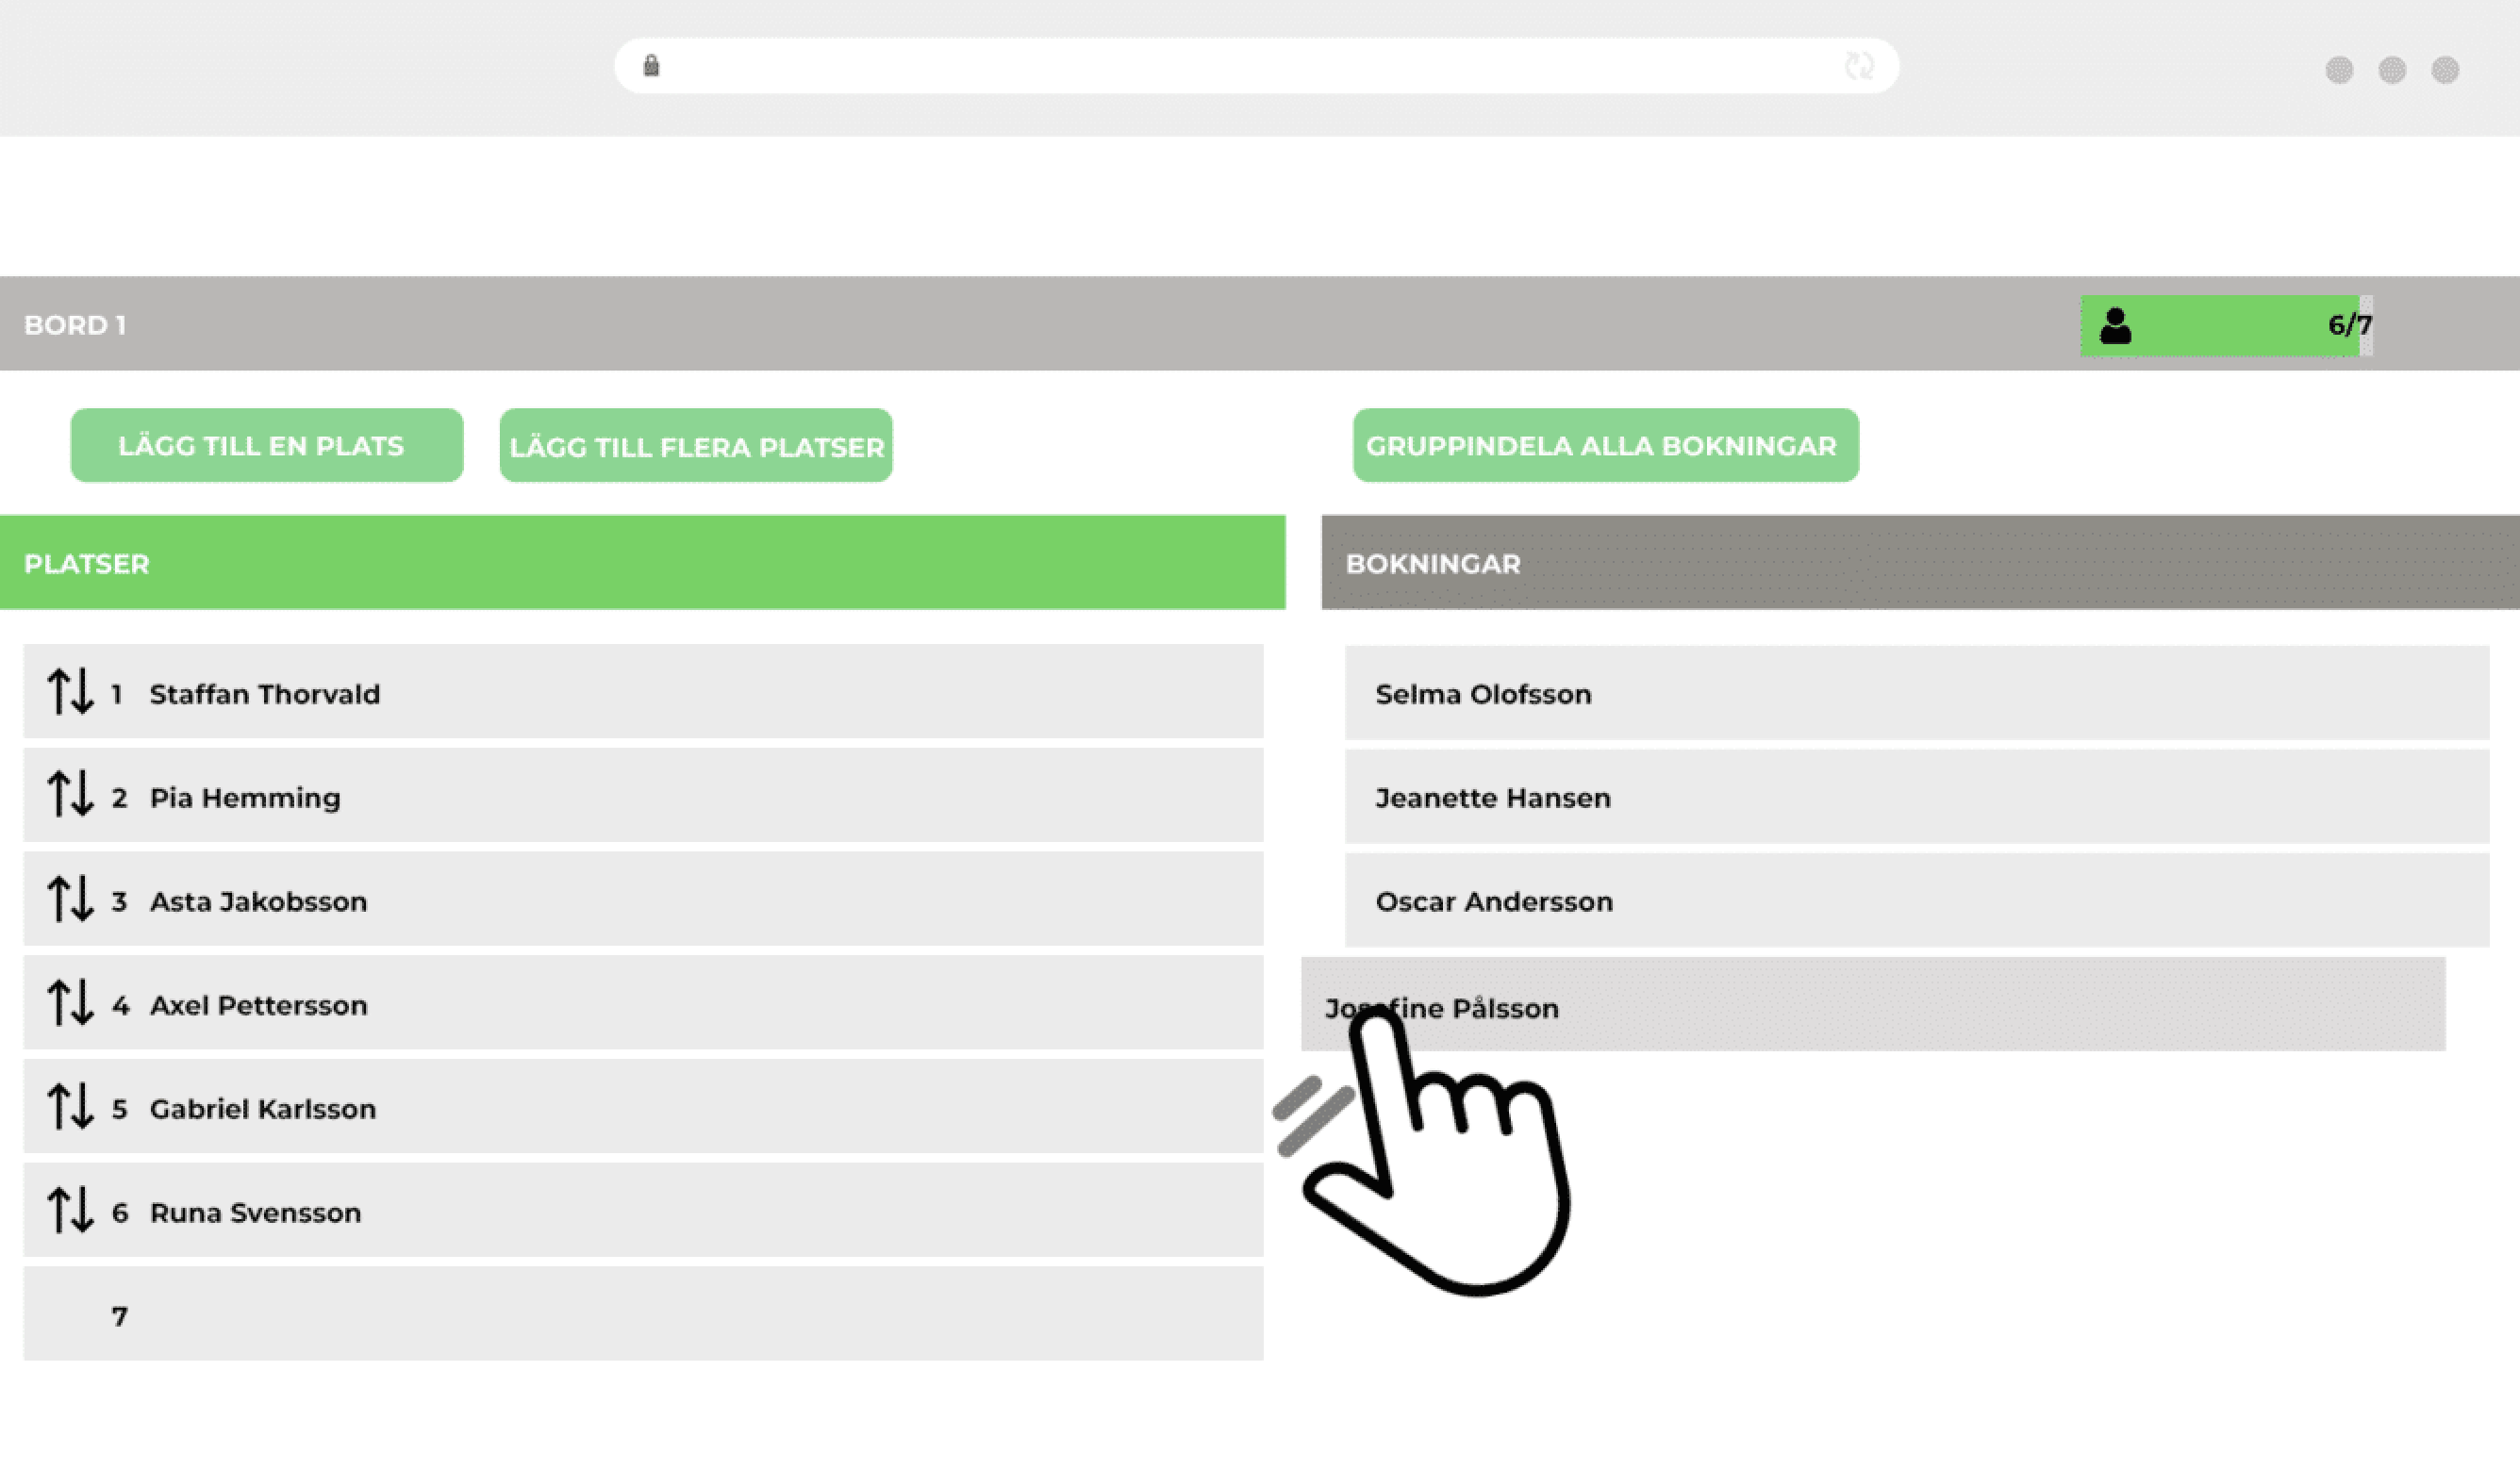Click the person icon in the Bord 1 header
The width and height of the screenshot is (2520, 1469).
point(2116,325)
